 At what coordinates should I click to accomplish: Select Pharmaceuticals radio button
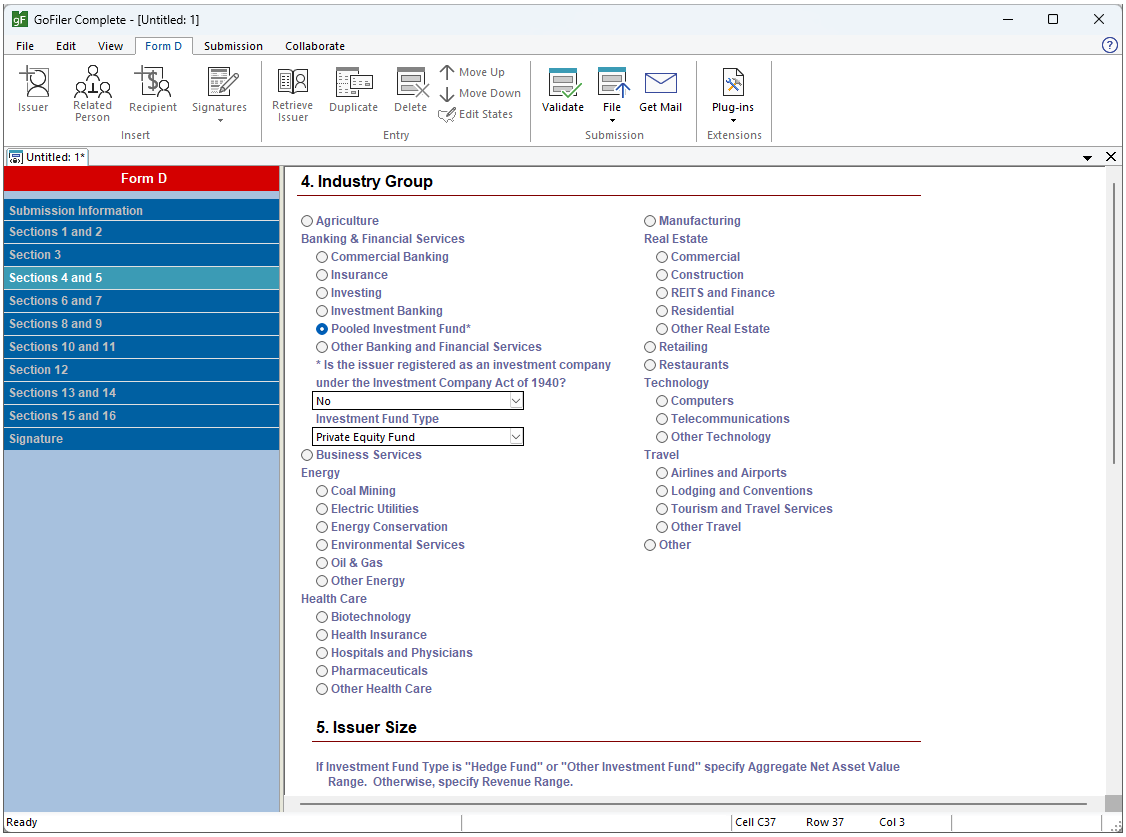(x=322, y=670)
